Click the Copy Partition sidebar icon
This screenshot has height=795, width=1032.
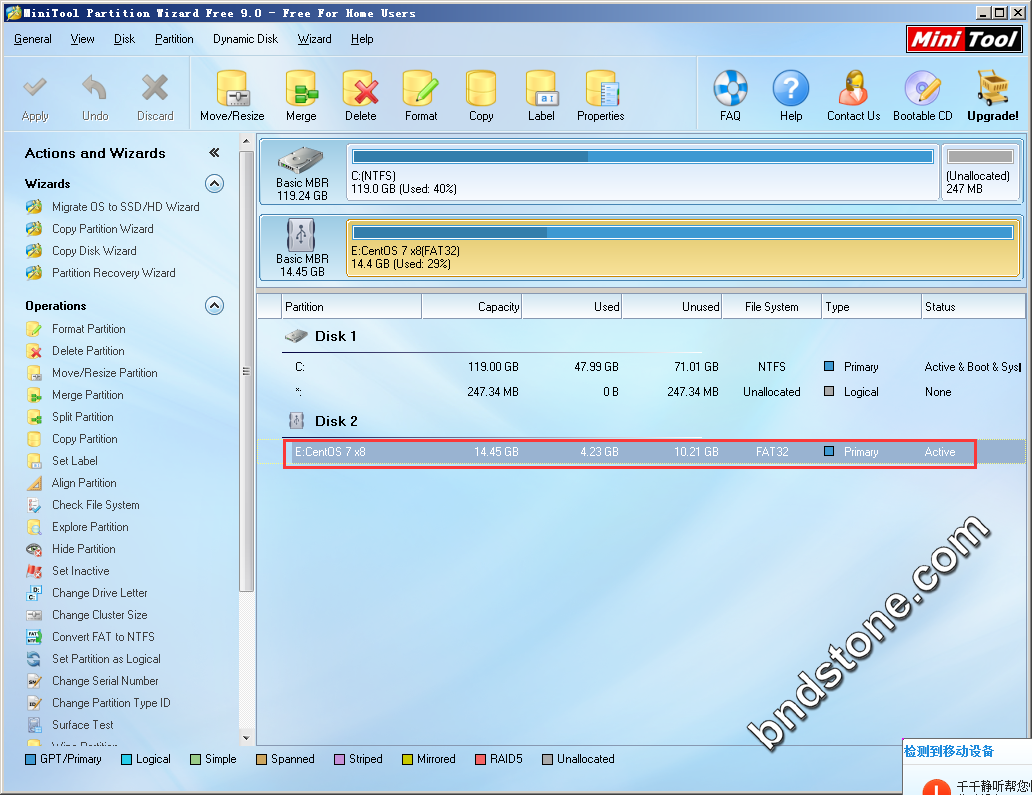[34, 439]
